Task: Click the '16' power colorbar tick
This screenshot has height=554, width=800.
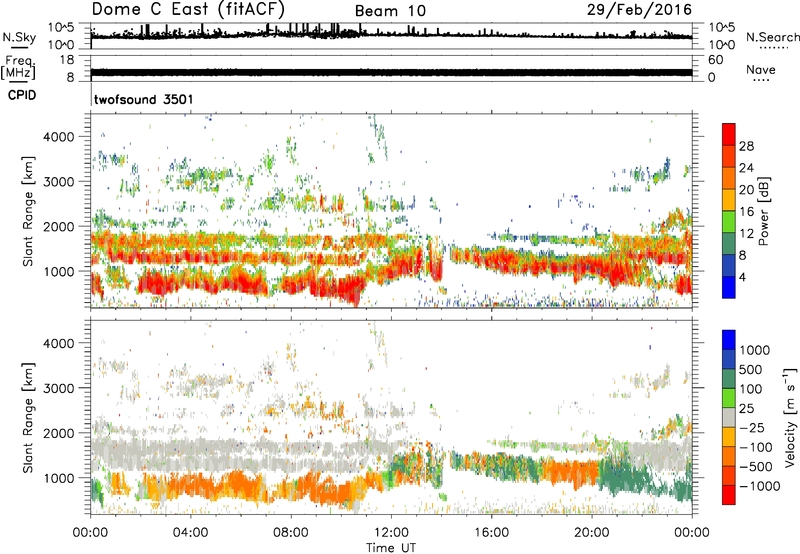Action: pyautogui.click(x=746, y=212)
